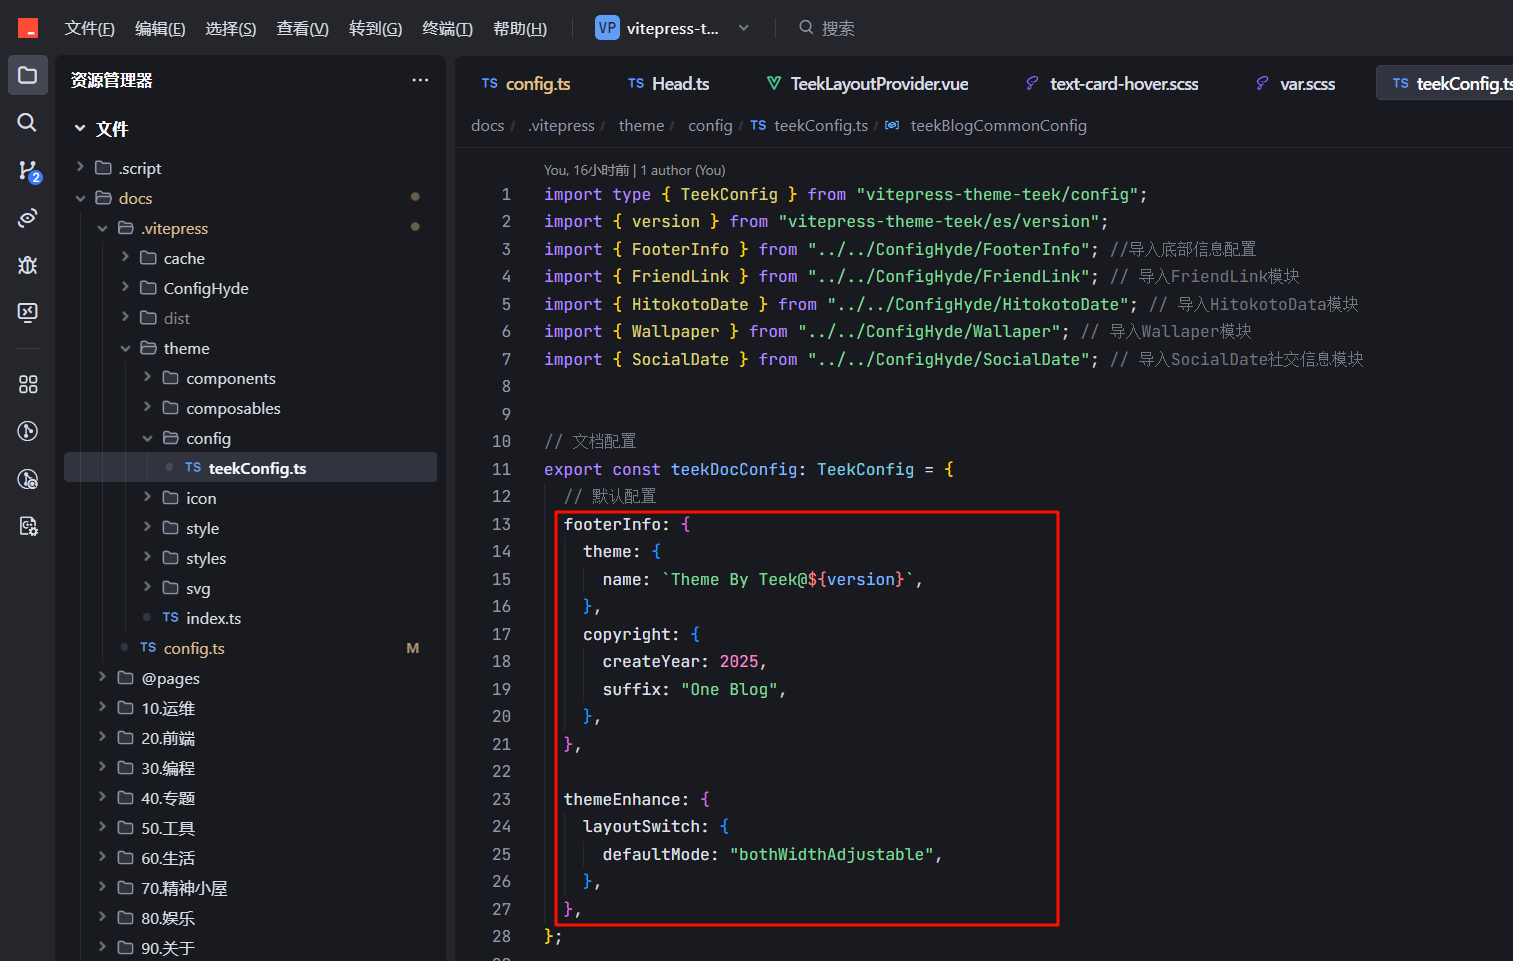Click the circular git graph icon
This screenshot has height=961, width=1513.
pos(28,431)
